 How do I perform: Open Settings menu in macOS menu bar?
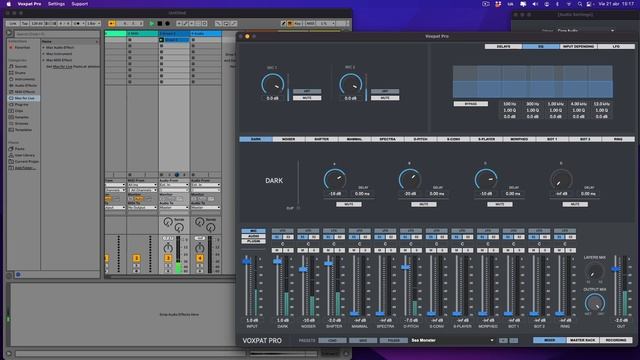(x=56, y=4)
